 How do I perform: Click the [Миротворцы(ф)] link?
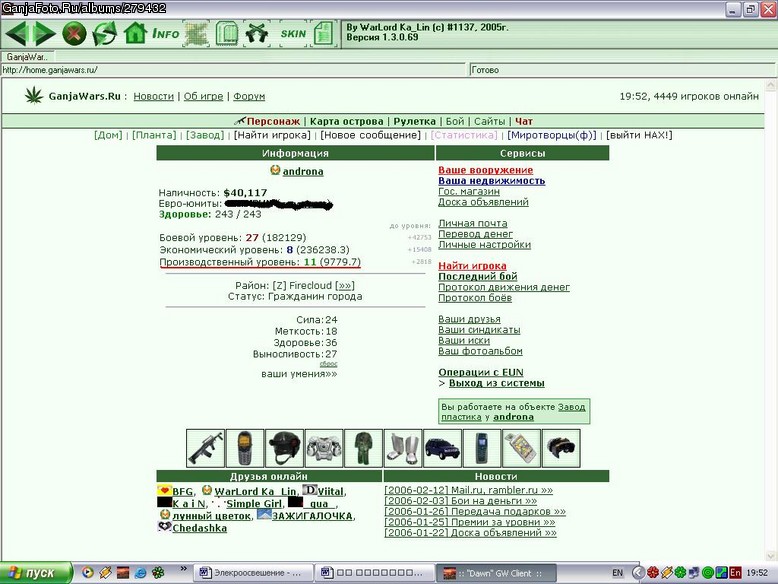[552, 135]
